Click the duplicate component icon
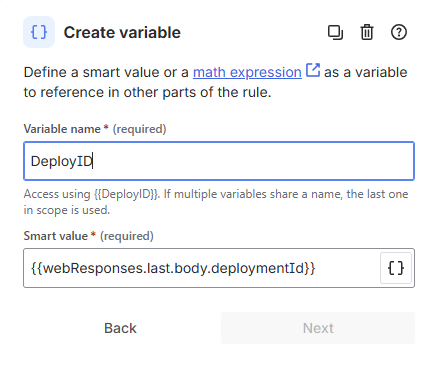Viewport: 434px width, 365px height. click(335, 32)
